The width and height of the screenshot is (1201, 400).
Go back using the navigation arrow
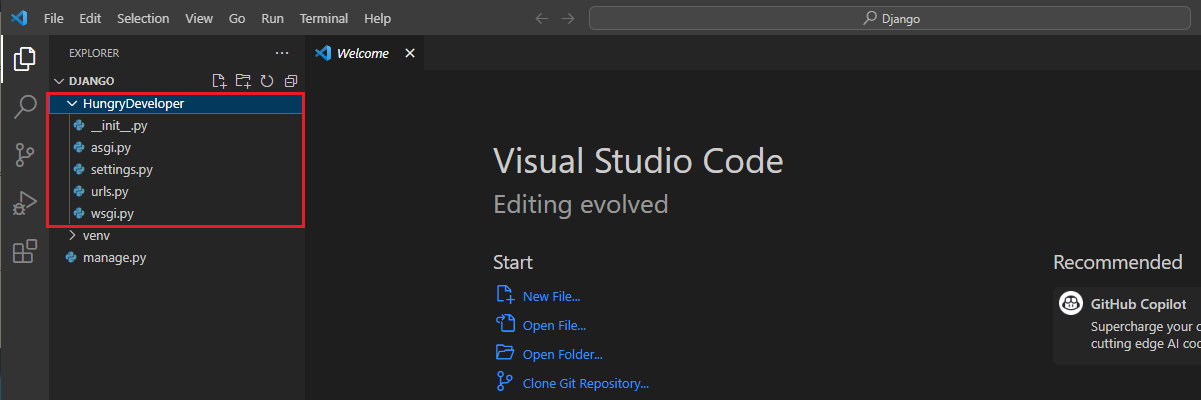(541, 18)
